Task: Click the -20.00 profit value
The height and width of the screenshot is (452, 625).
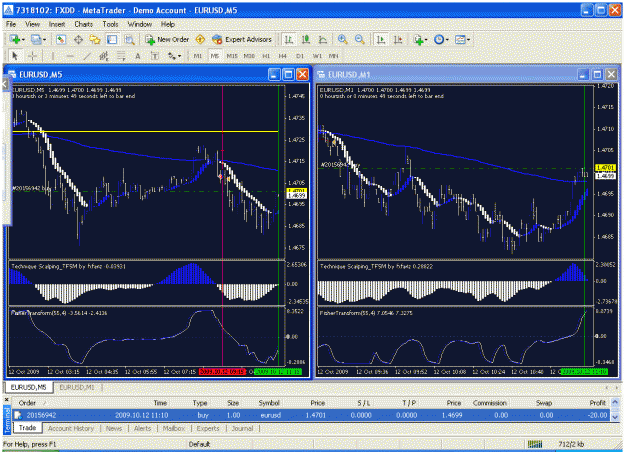Action: click(x=597, y=415)
